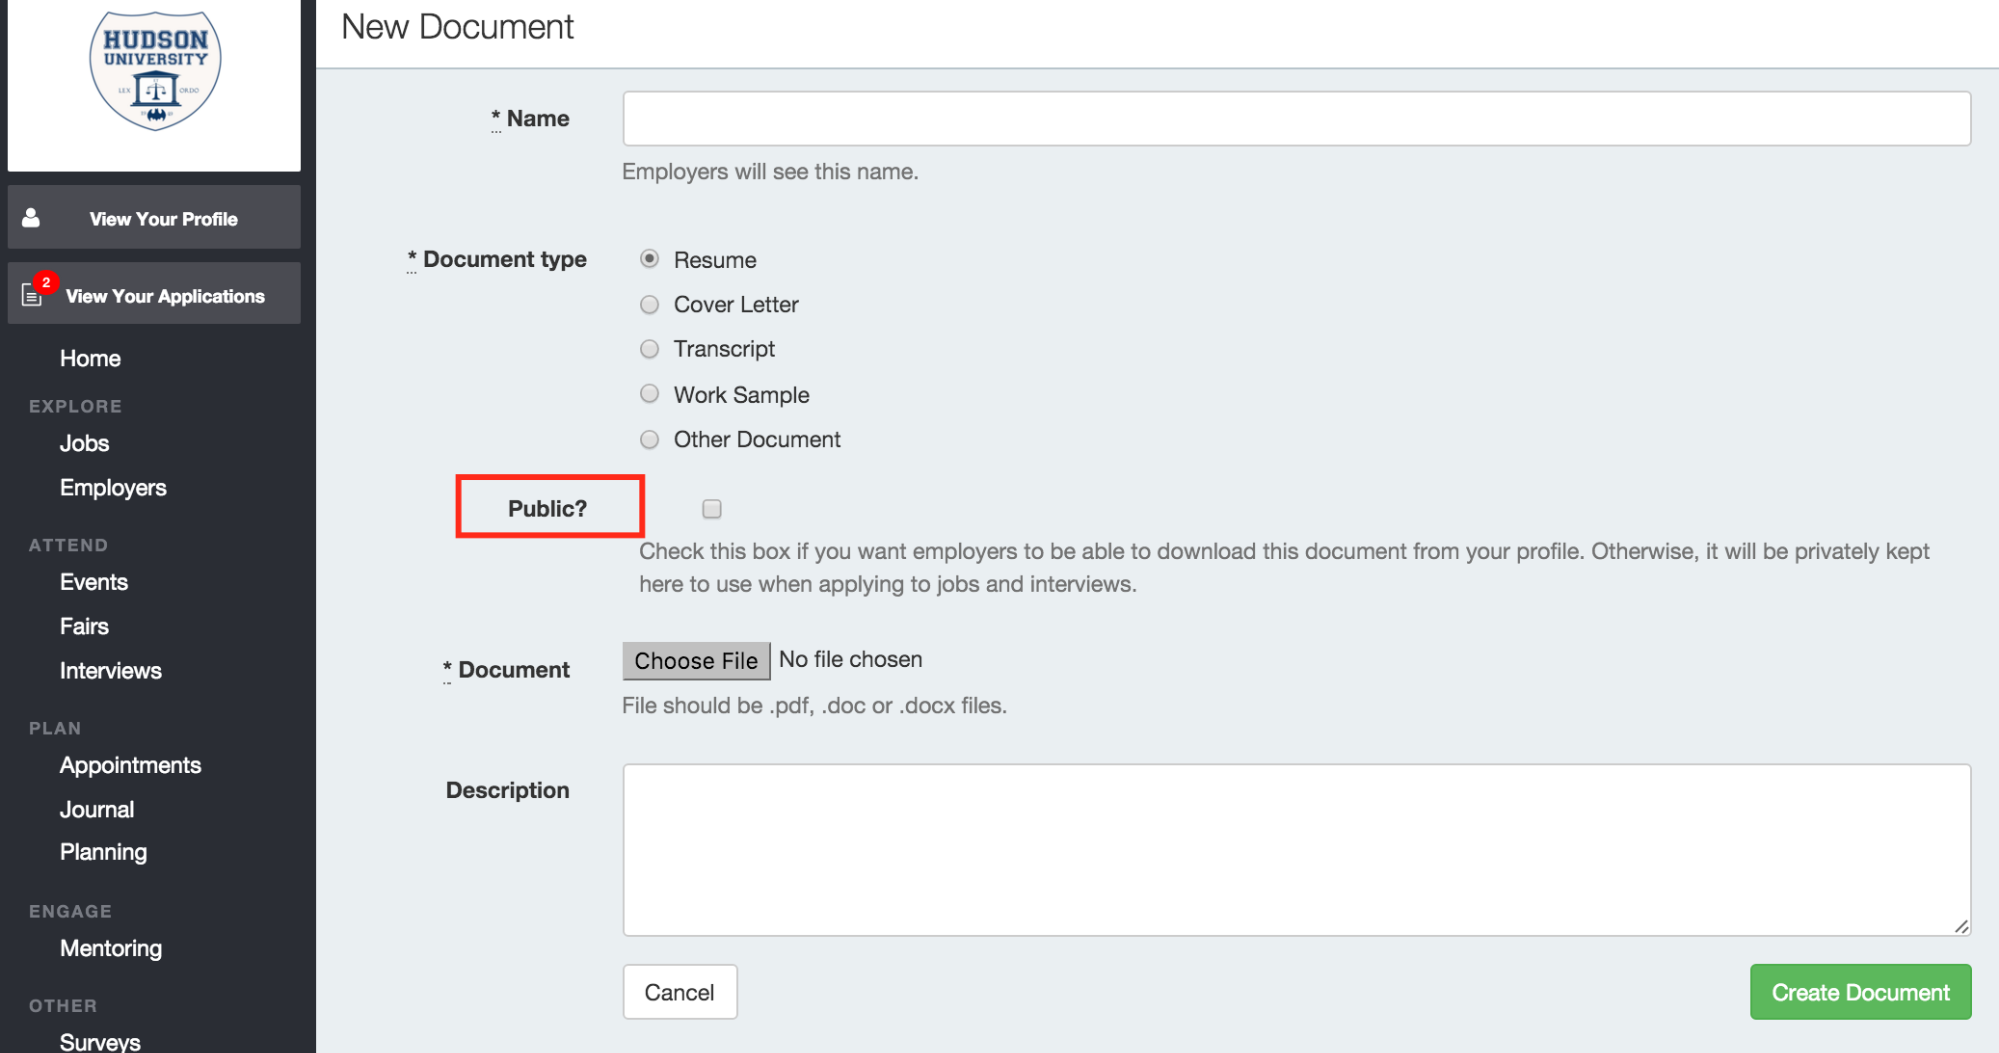Open Journal in sidebar

click(x=97, y=810)
